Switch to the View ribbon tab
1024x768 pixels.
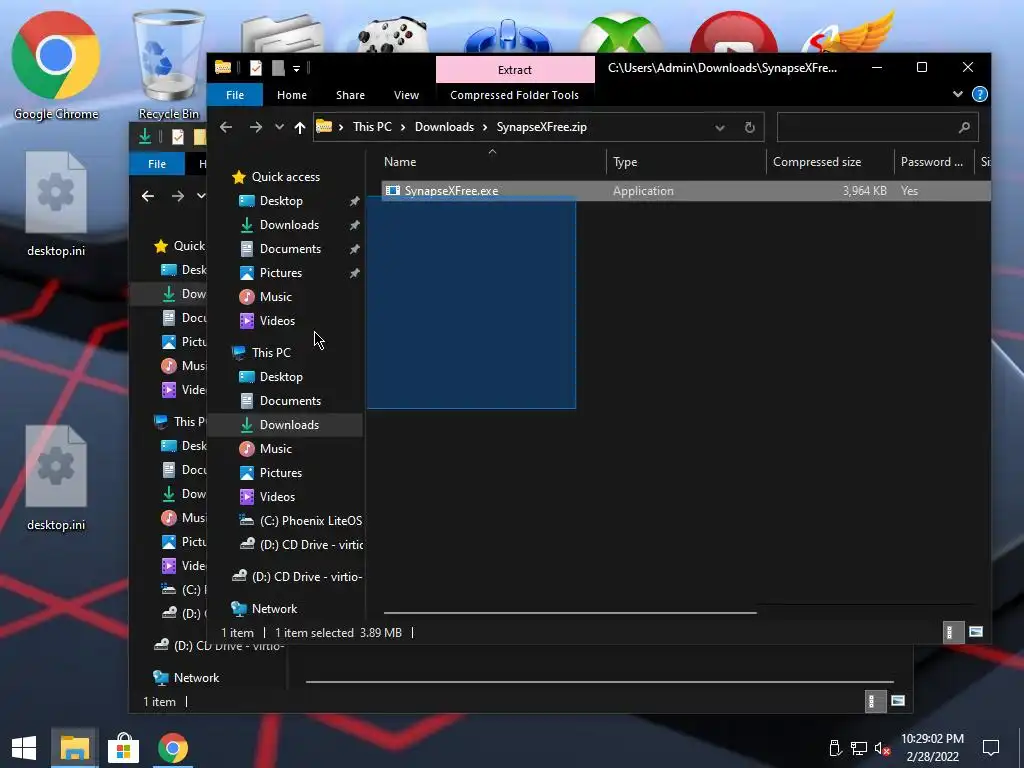click(406, 95)
